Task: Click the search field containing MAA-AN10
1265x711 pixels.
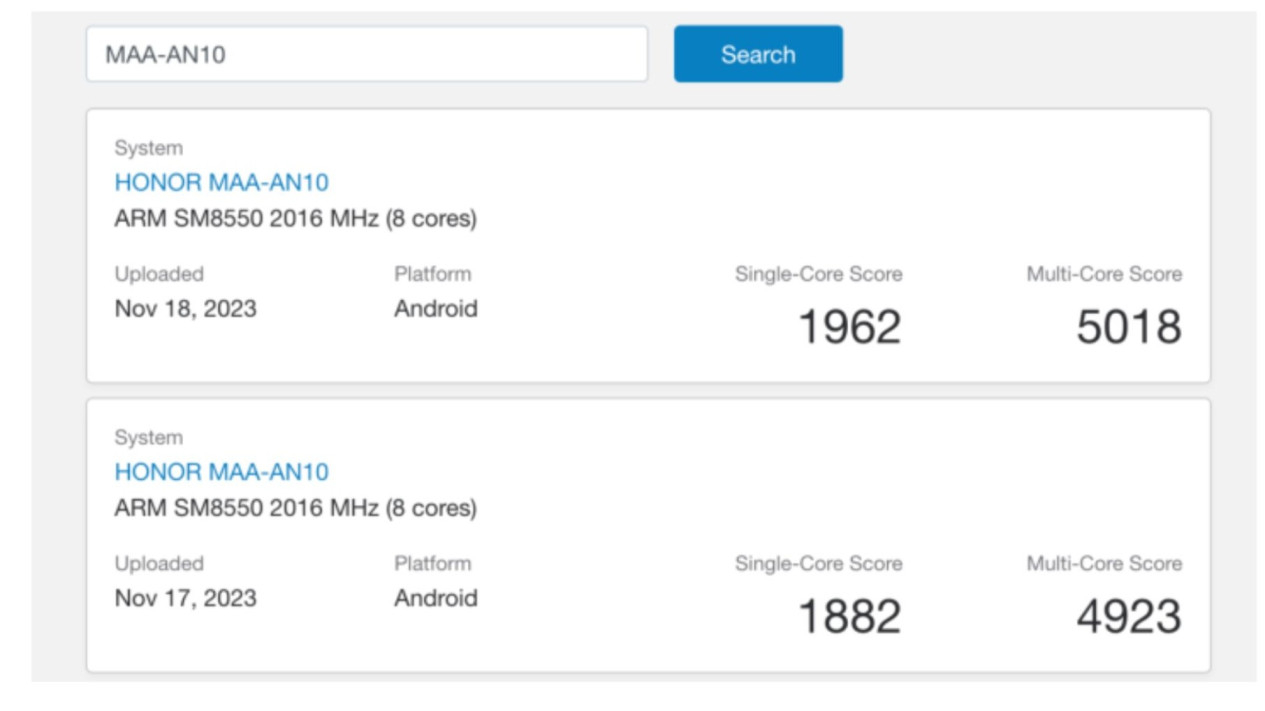Action: 367,54
